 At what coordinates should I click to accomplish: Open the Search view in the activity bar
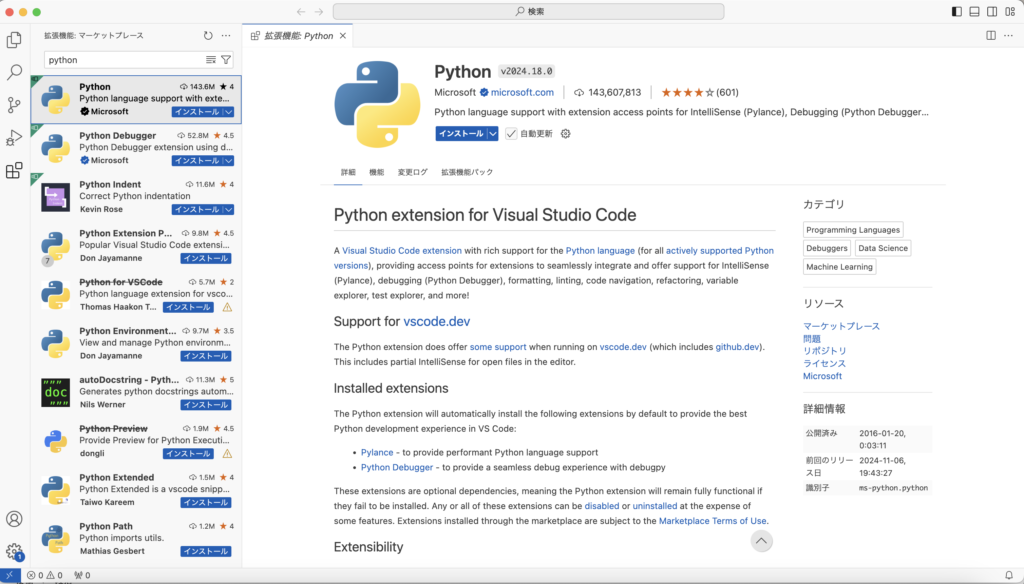pos(14,72)
